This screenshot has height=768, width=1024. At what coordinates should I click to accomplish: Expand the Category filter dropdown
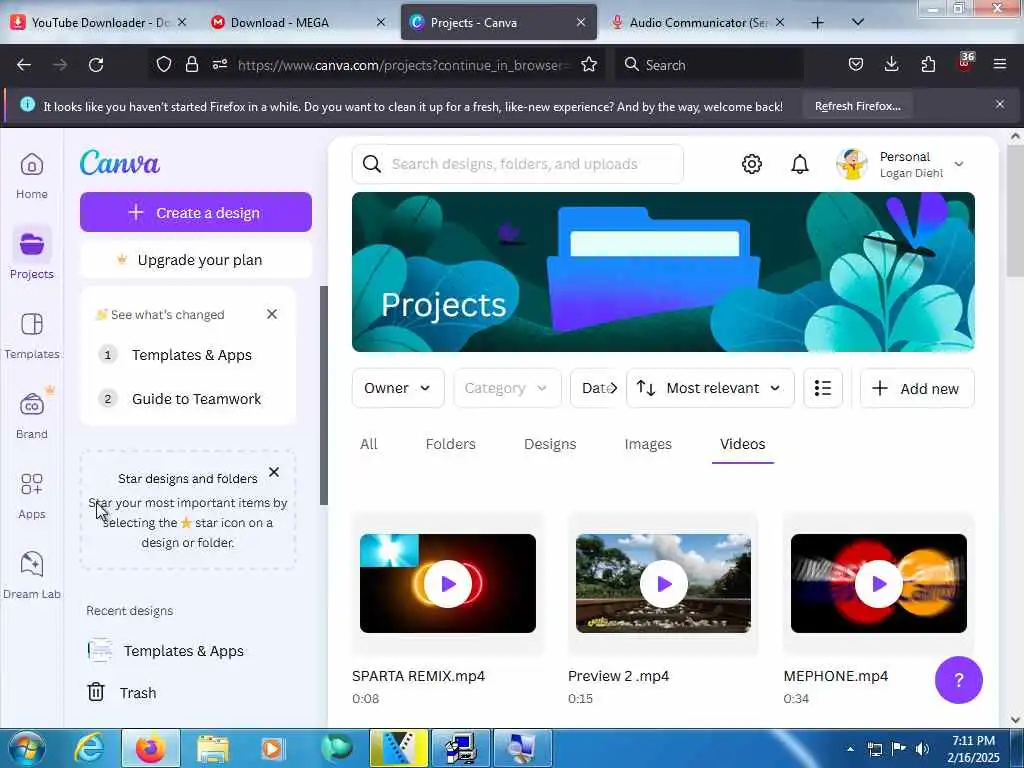click(507, 388)
